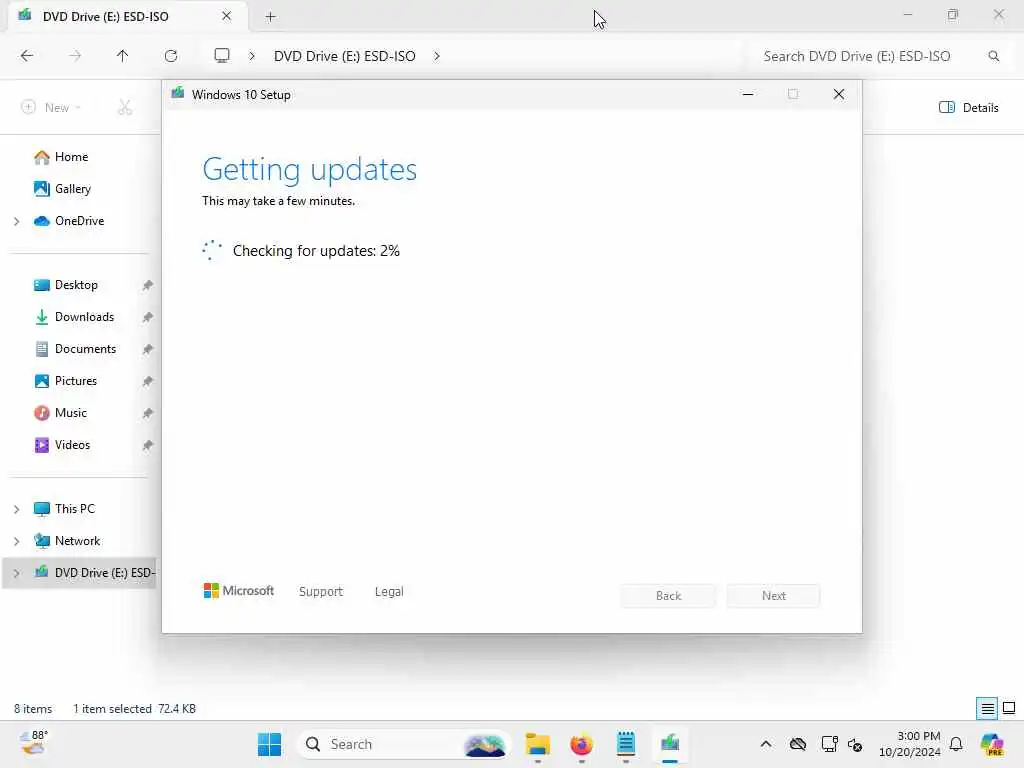The image size is (1024, 768).
Task: Switch to large thumbnails view
Action: tap(1009, 708)
